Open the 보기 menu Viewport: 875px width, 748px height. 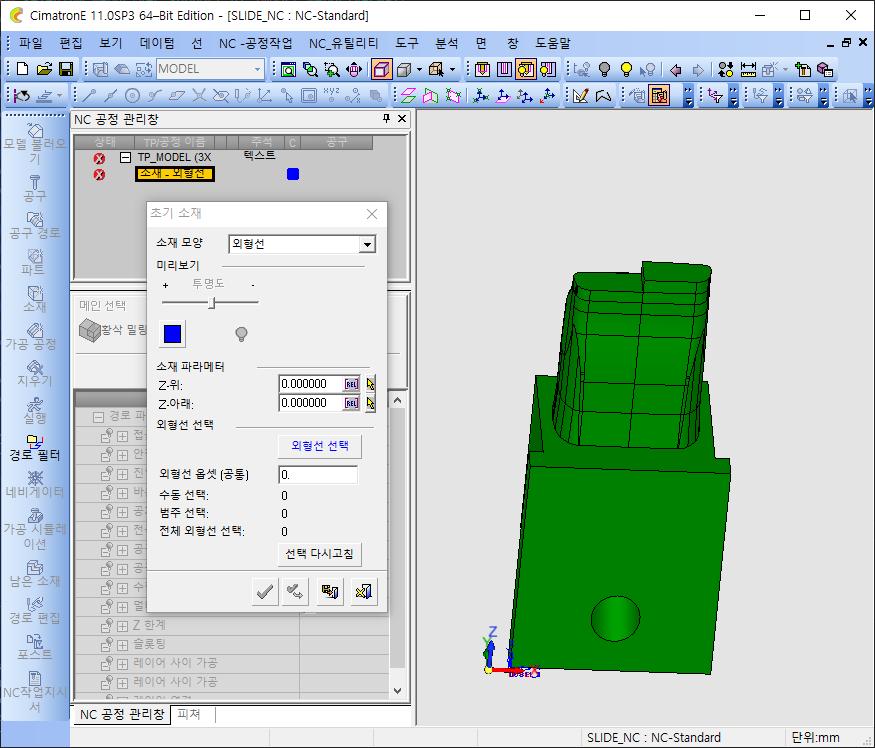pyautogui.click(x=111, y=43)
